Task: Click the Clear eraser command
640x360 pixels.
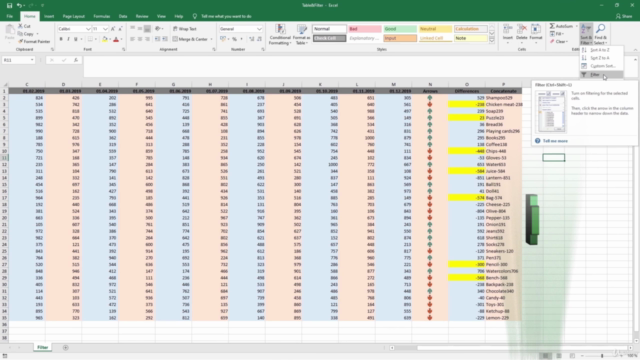Action: (x=558, y=42)
